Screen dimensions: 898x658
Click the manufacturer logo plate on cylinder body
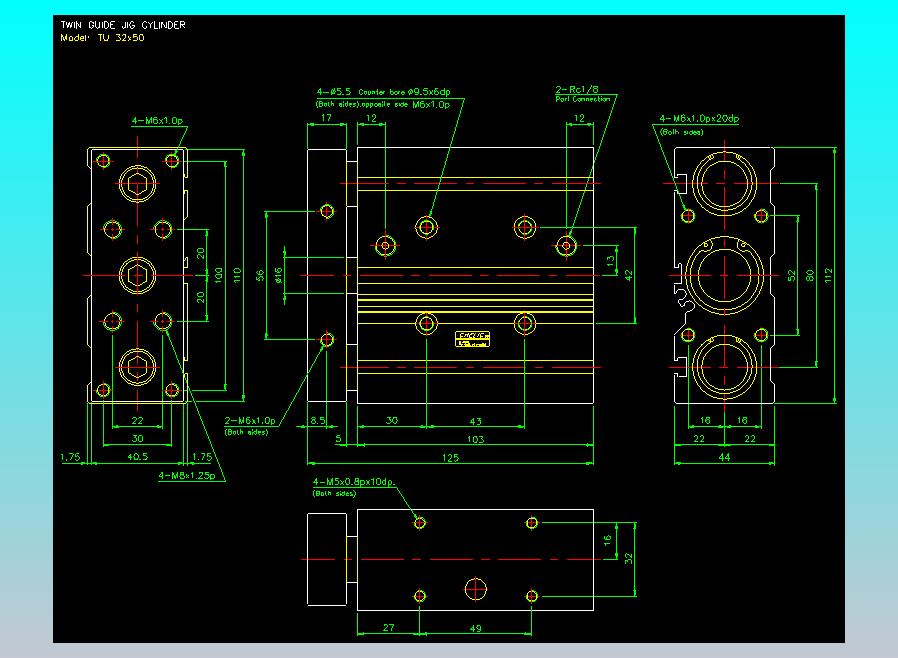(471, 340)
